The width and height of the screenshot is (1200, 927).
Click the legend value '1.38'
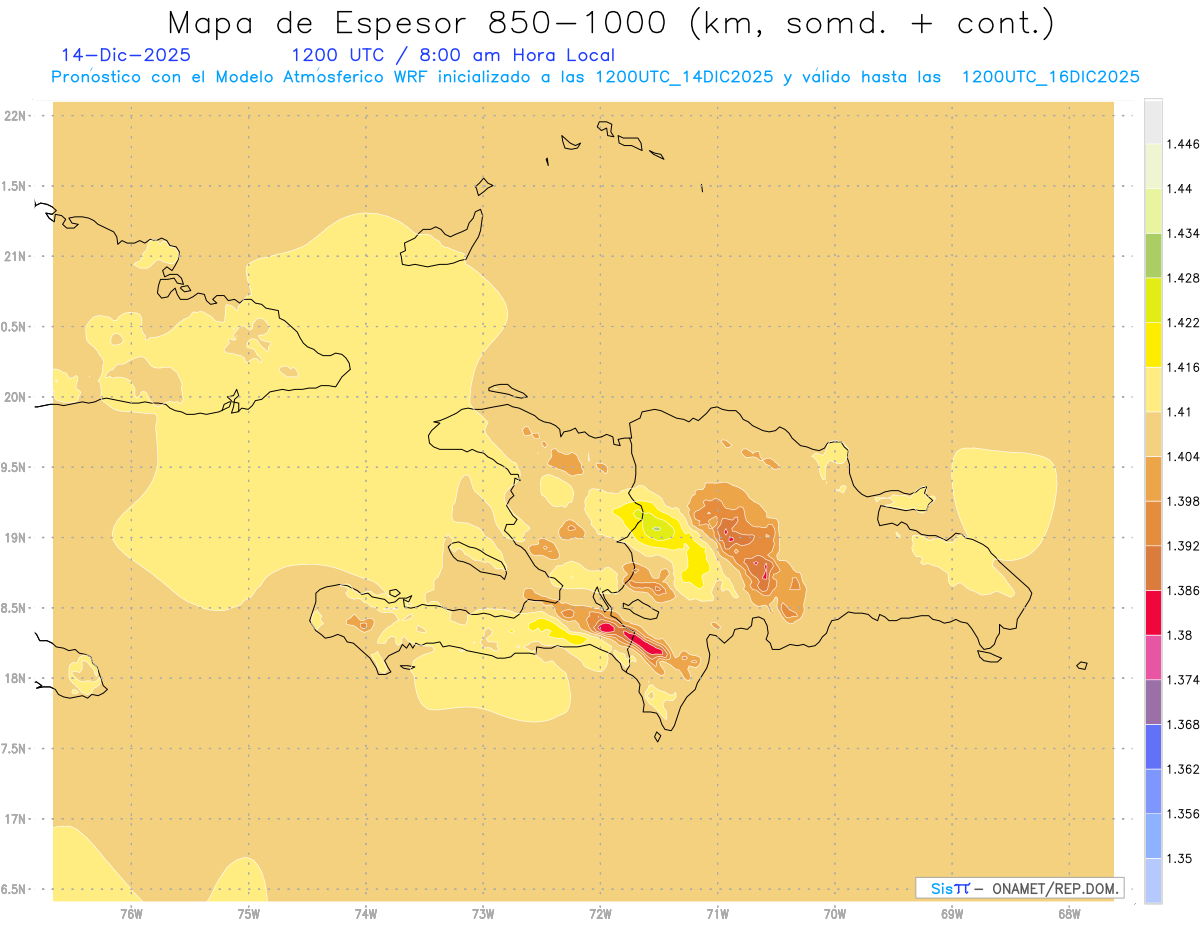[x=1180, y=635]
